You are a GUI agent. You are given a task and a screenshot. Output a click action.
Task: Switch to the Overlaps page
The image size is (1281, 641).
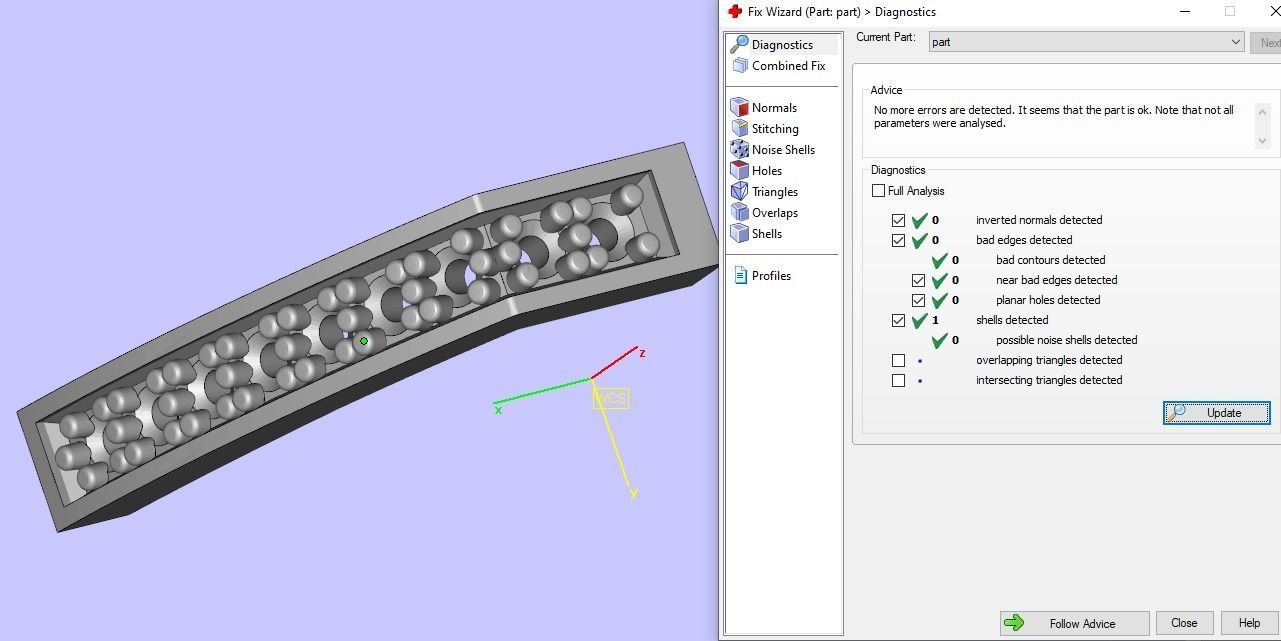click(774, 212)
